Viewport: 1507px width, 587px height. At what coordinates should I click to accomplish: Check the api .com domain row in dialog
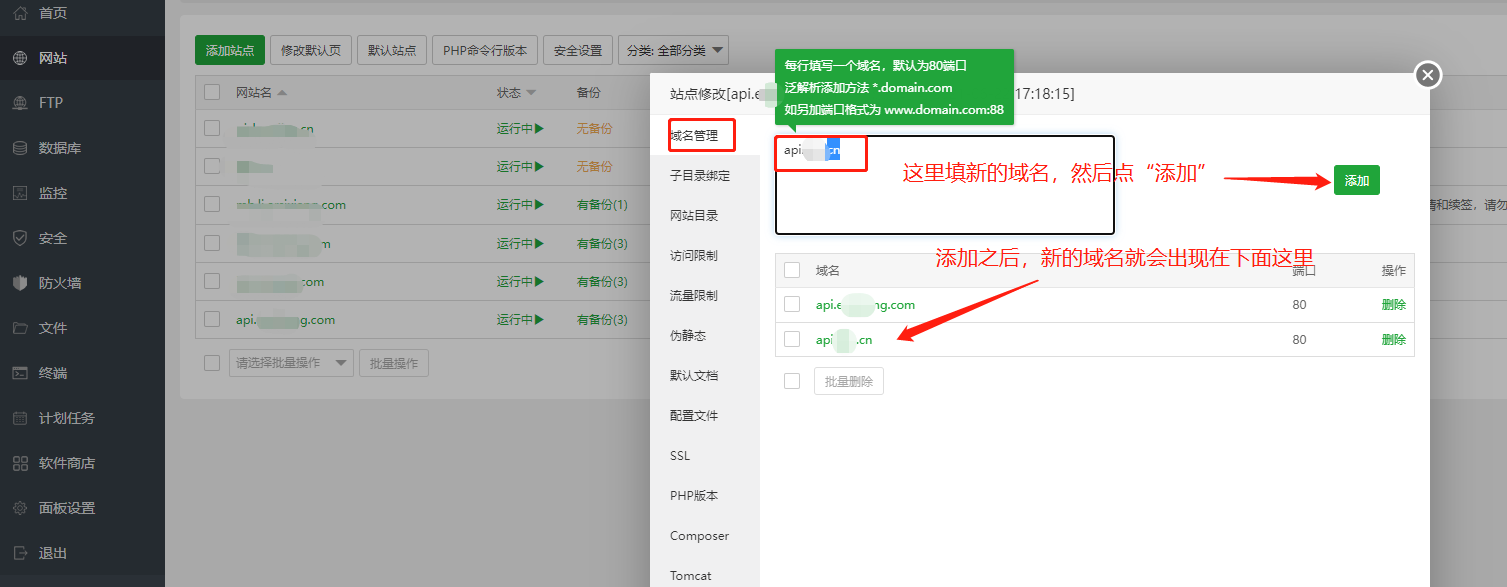click(792, 304)
